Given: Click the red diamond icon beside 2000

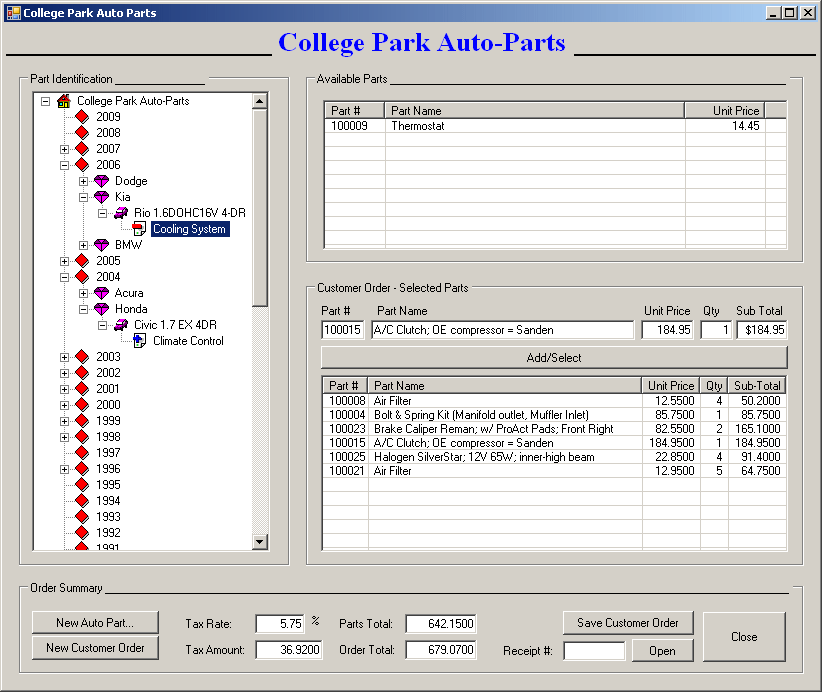Looking at the screenshot, I should (x=82, y=405).
